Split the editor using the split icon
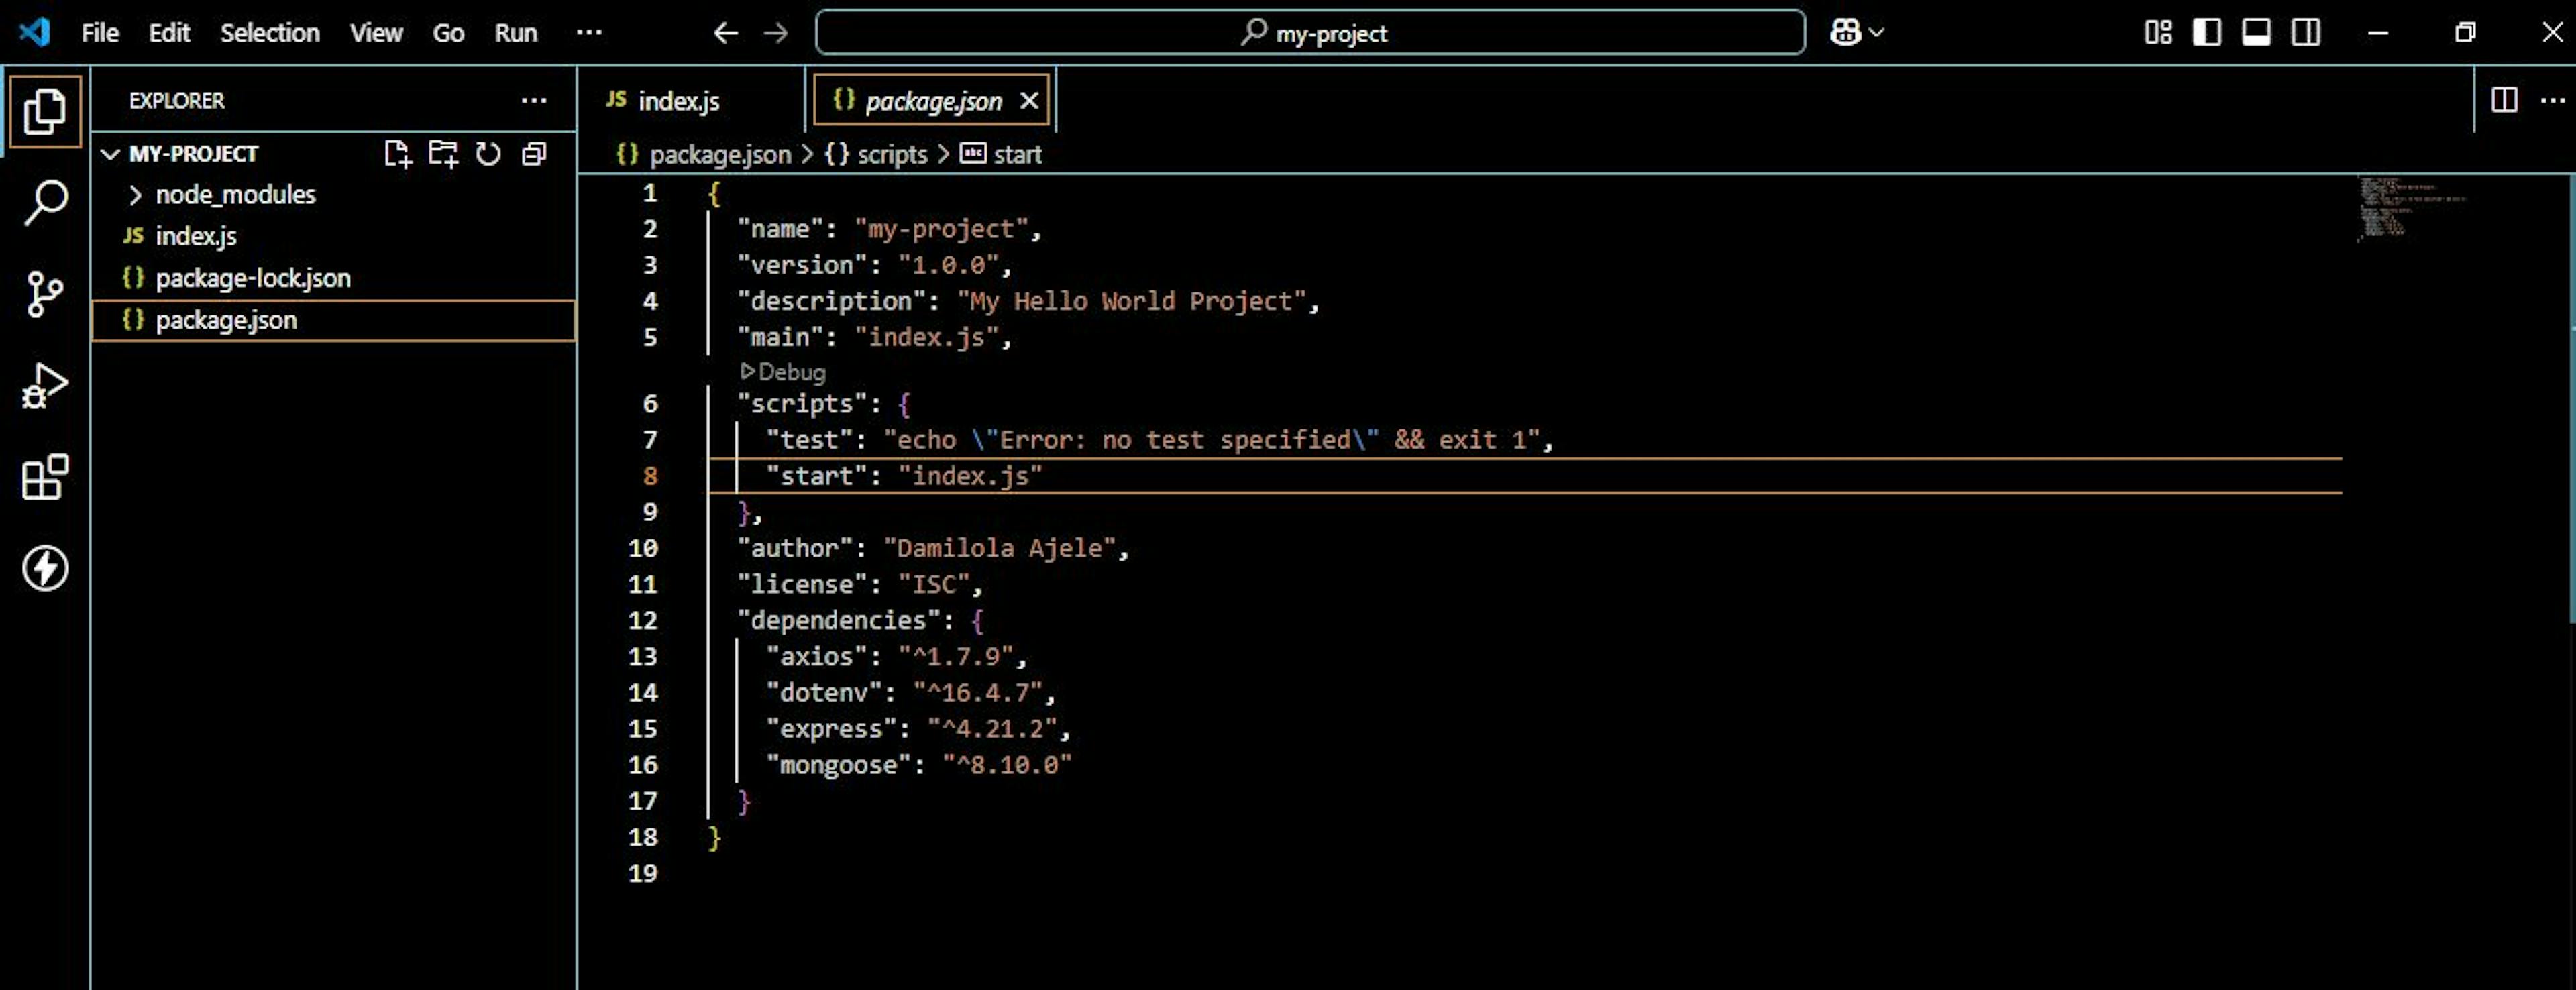Screen dimensions: 2576x990 (x=2505, y=100)
